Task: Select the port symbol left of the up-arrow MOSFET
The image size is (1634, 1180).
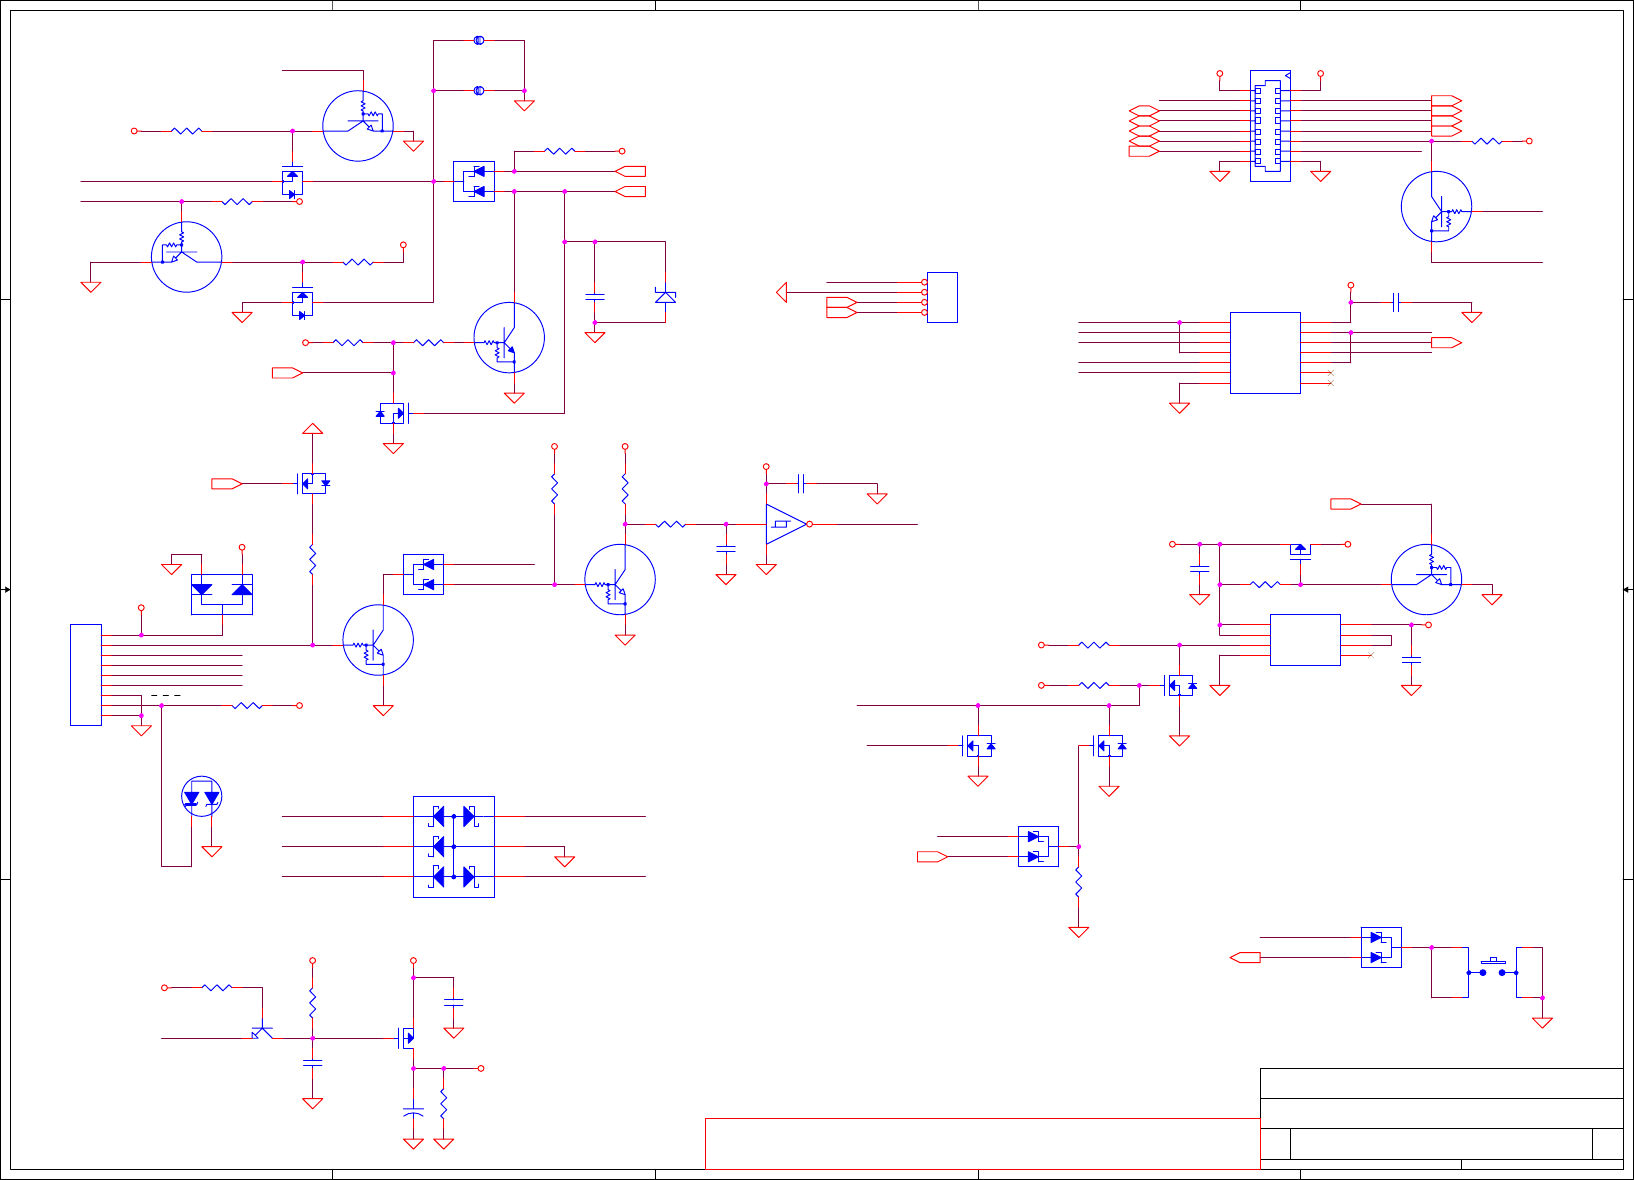Action: click(227, 484)
